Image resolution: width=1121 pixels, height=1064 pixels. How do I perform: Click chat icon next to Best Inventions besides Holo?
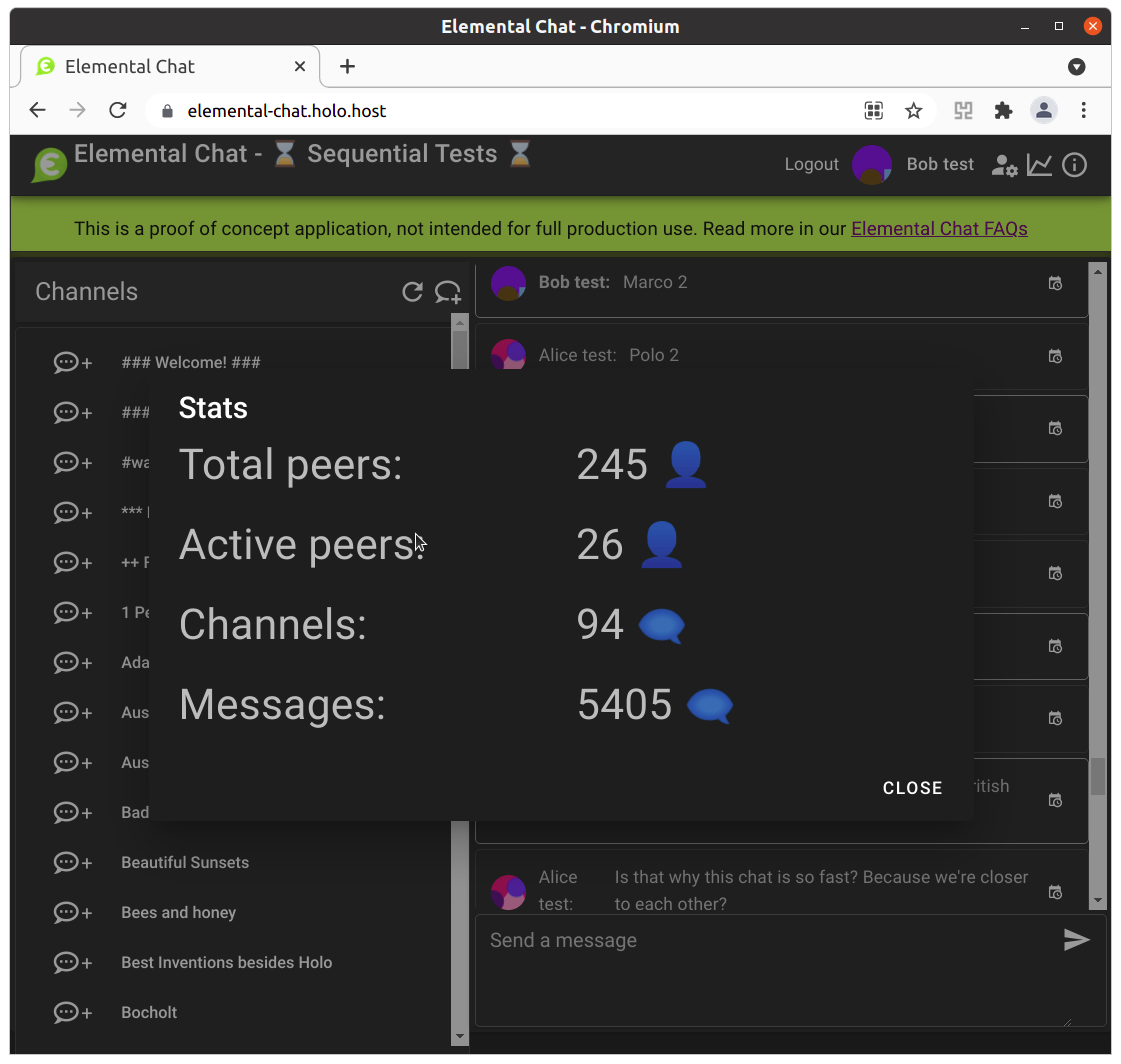(73, 962)
